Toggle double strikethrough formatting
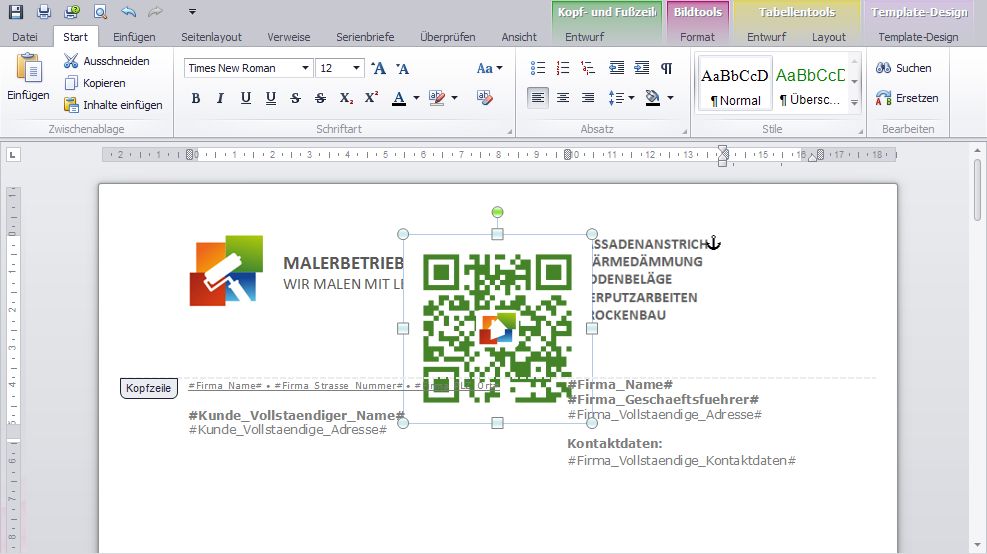 tap(320, 98)
